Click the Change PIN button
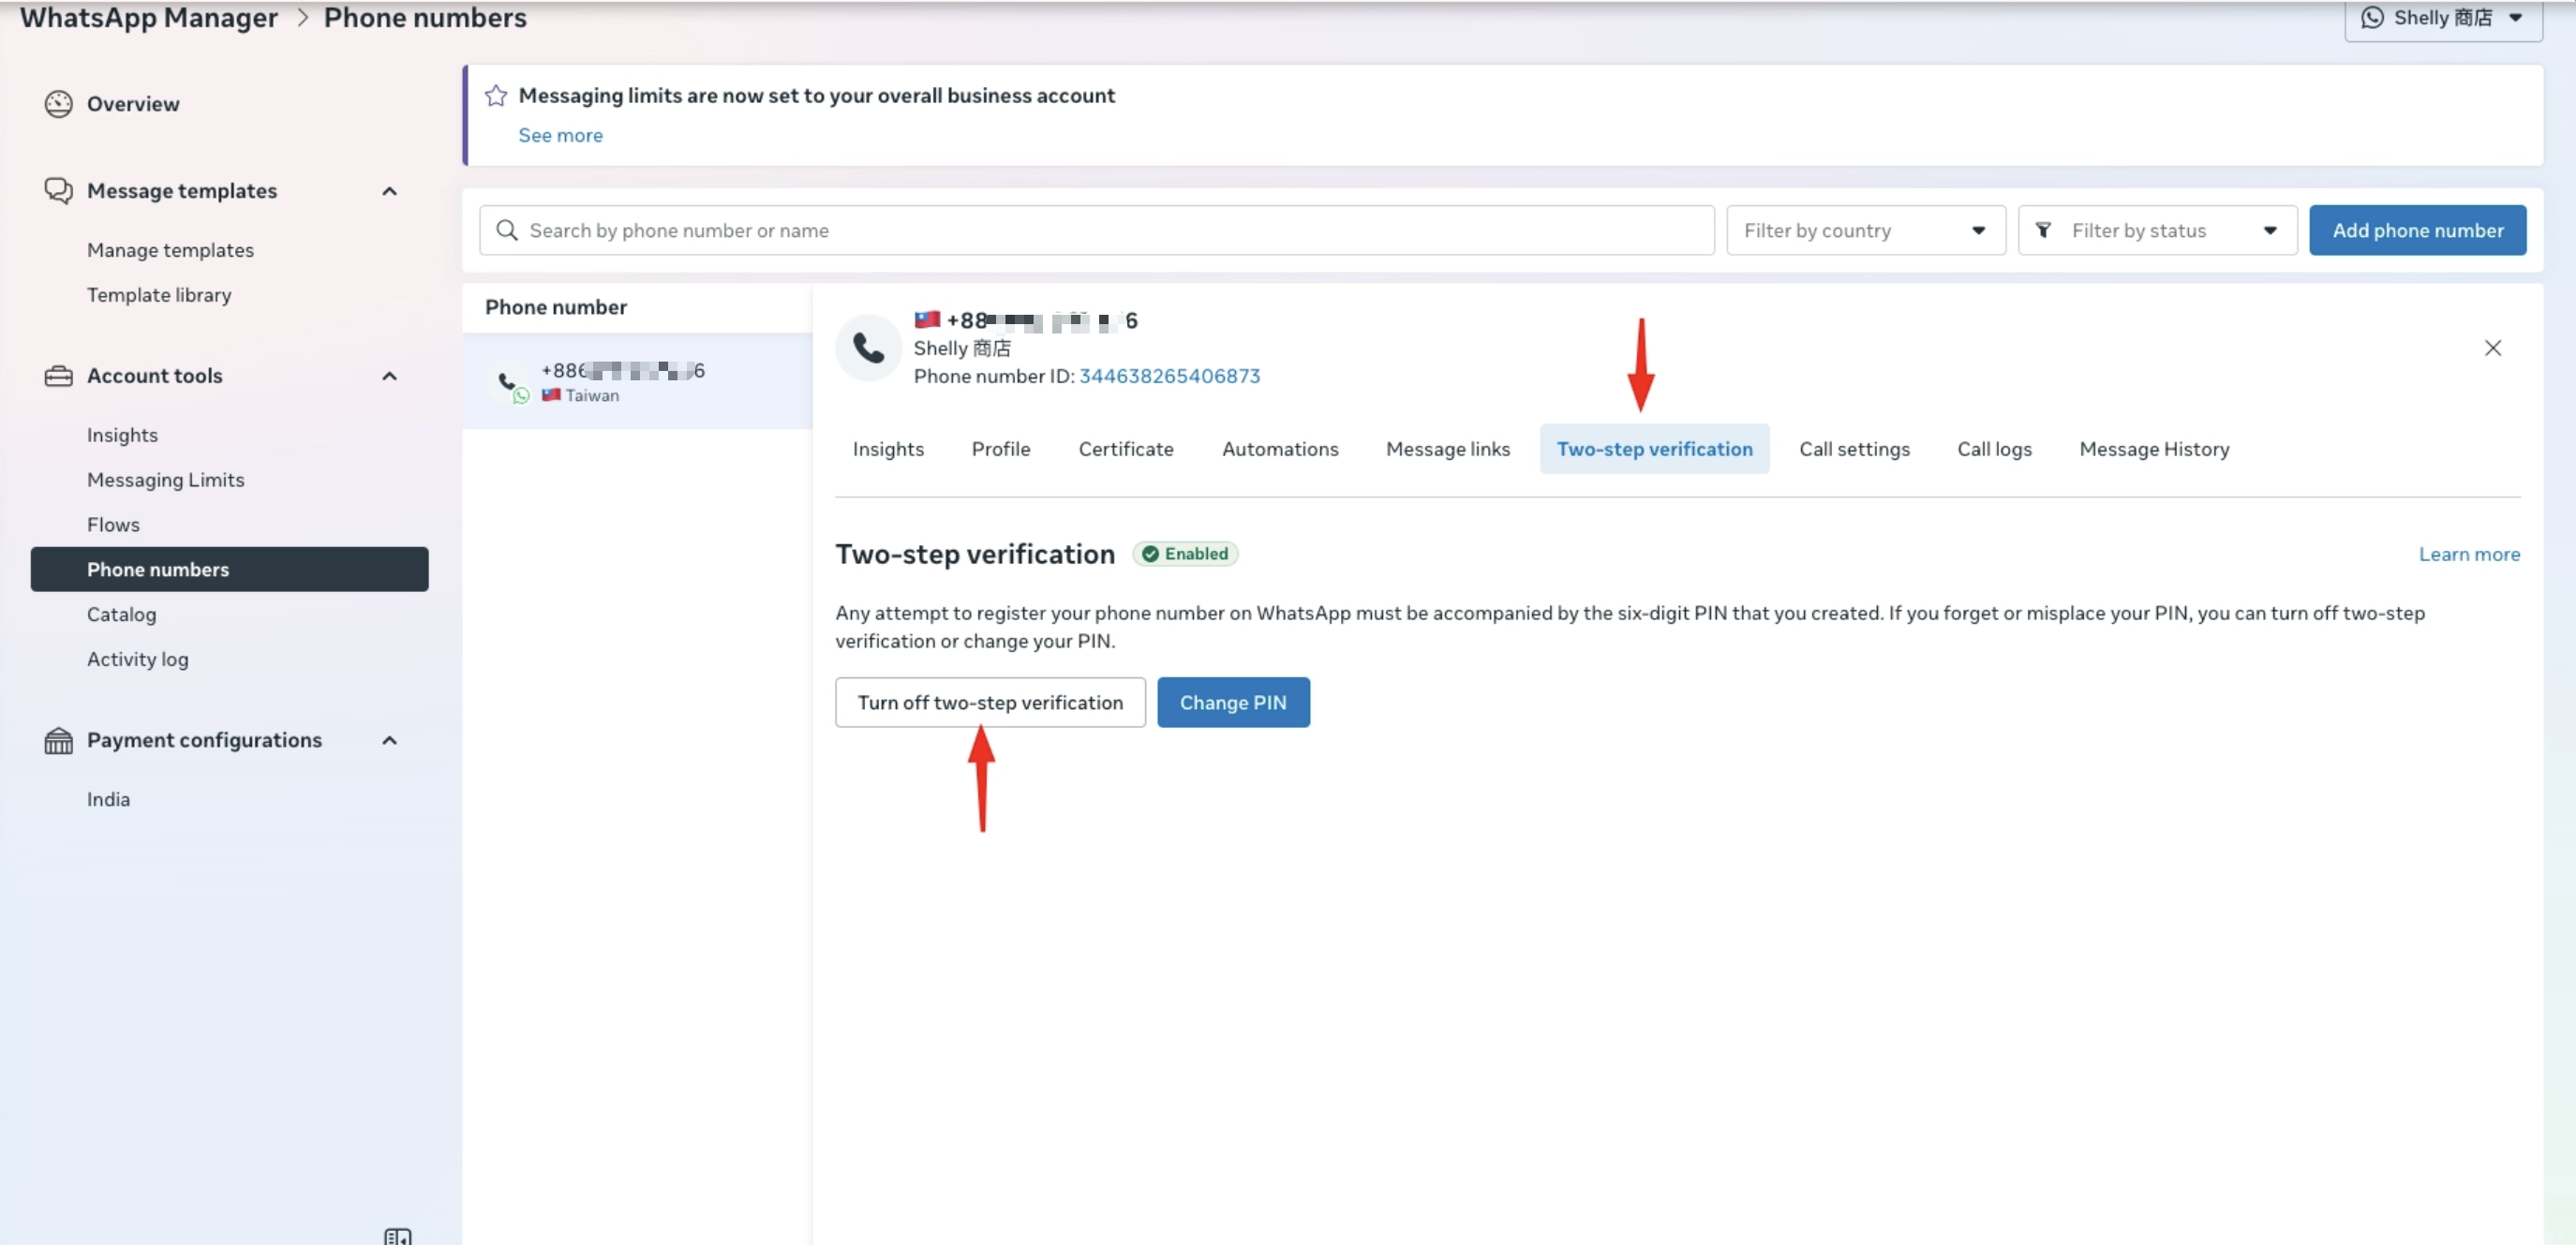Image resolution: width=2576 pixels, height=1245 pixels. pyautogui.click(x=1233, y=703)
